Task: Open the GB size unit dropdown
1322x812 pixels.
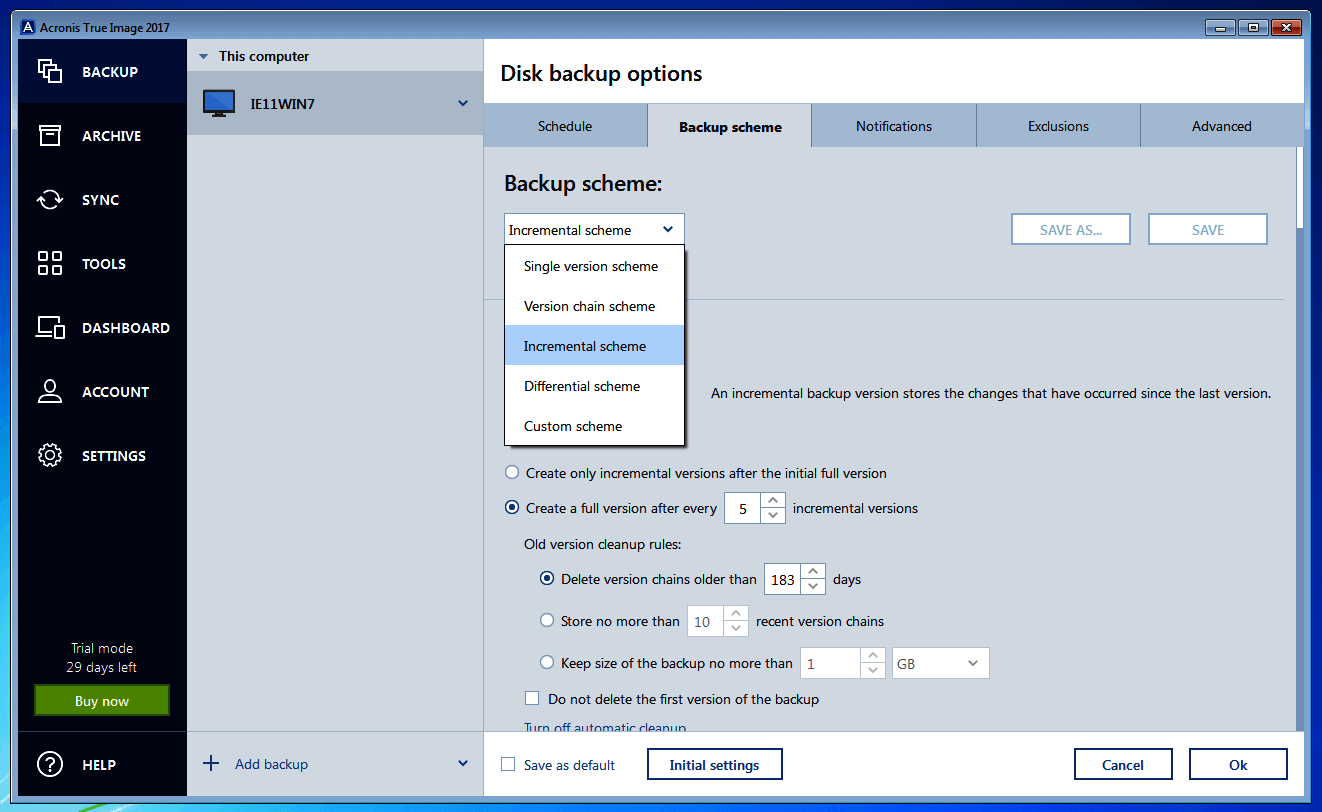Action: pyautogui.click(x=939, y=662)
